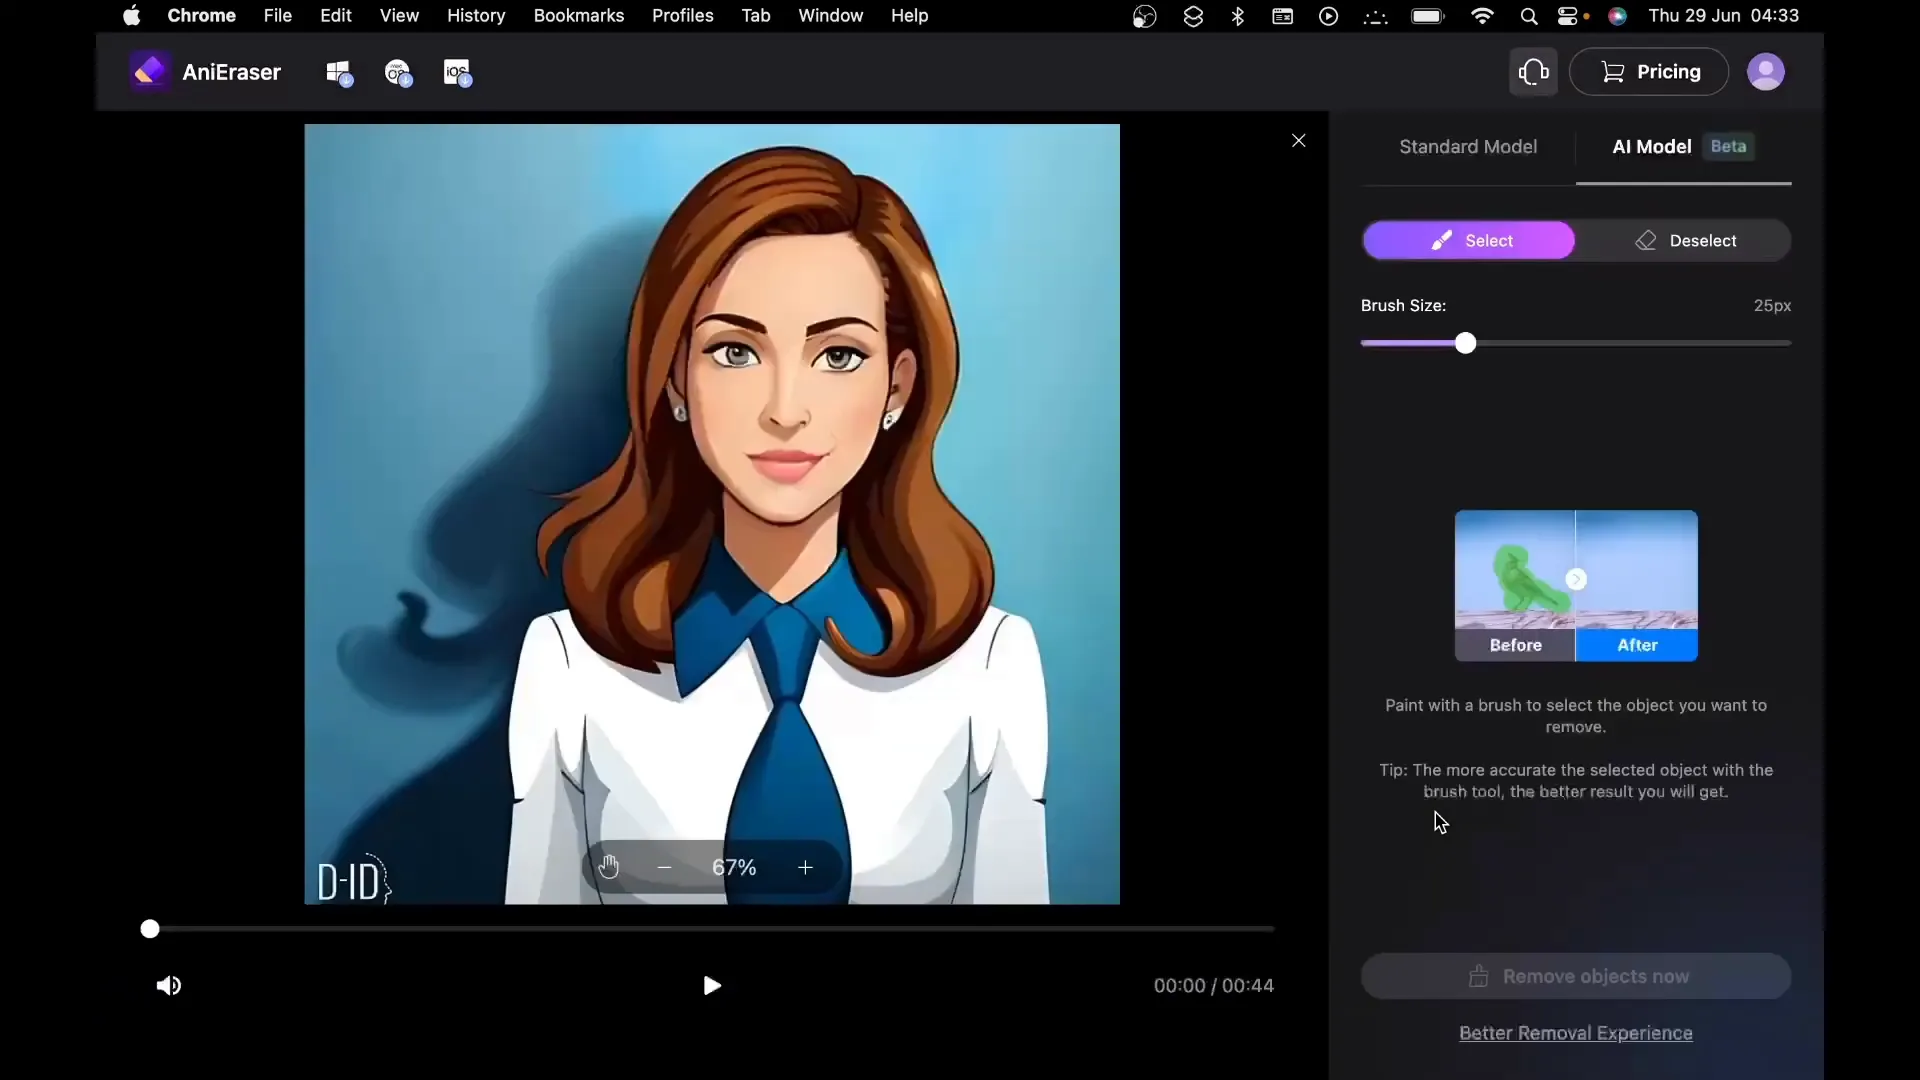This screenshot has width=1920, height=1080.
Task: Click the 67% zoom level value
Action: [x=734, y=867]
